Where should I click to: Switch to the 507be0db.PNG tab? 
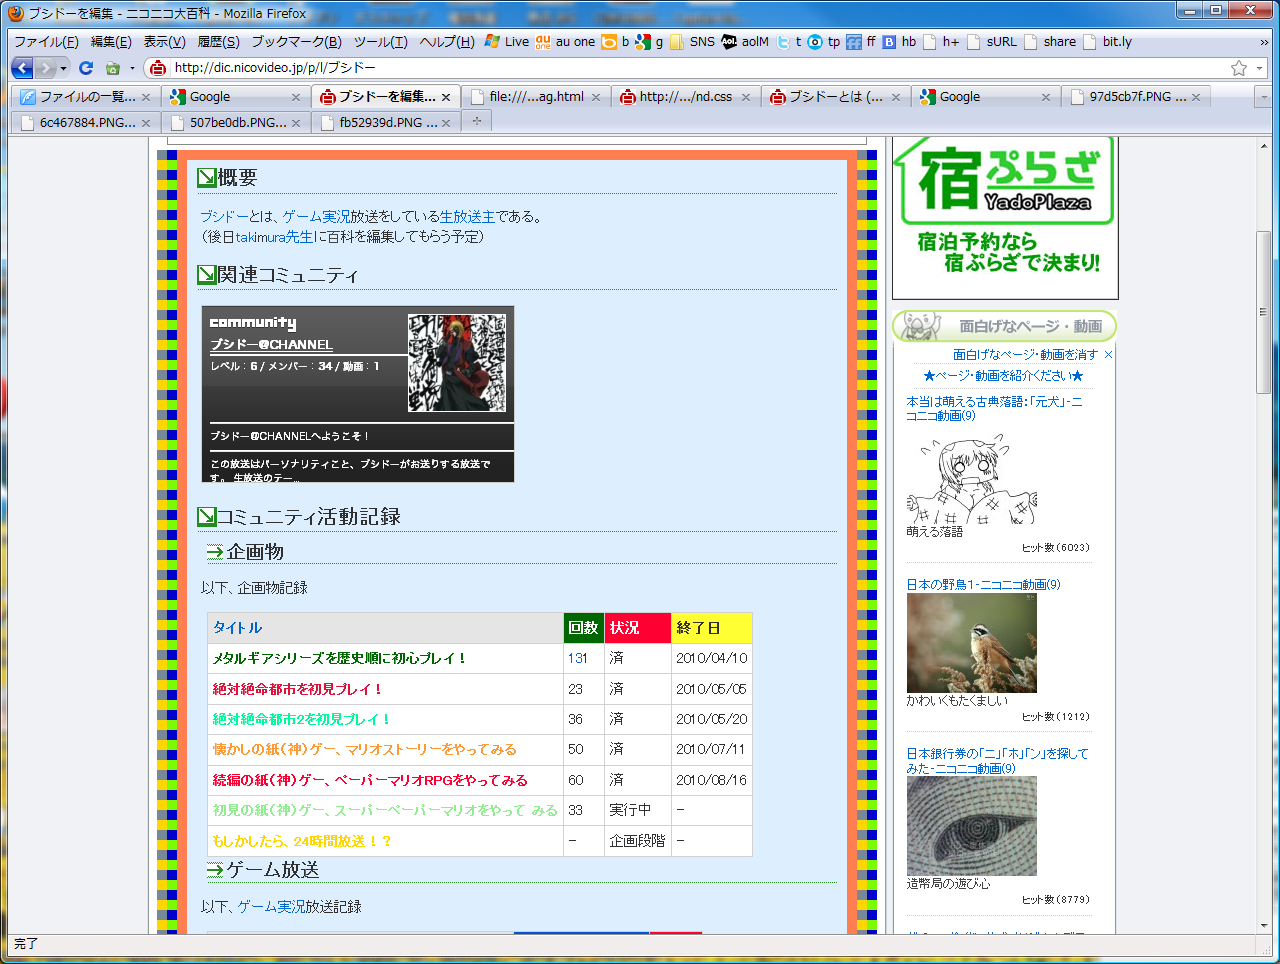pos(234,122)
